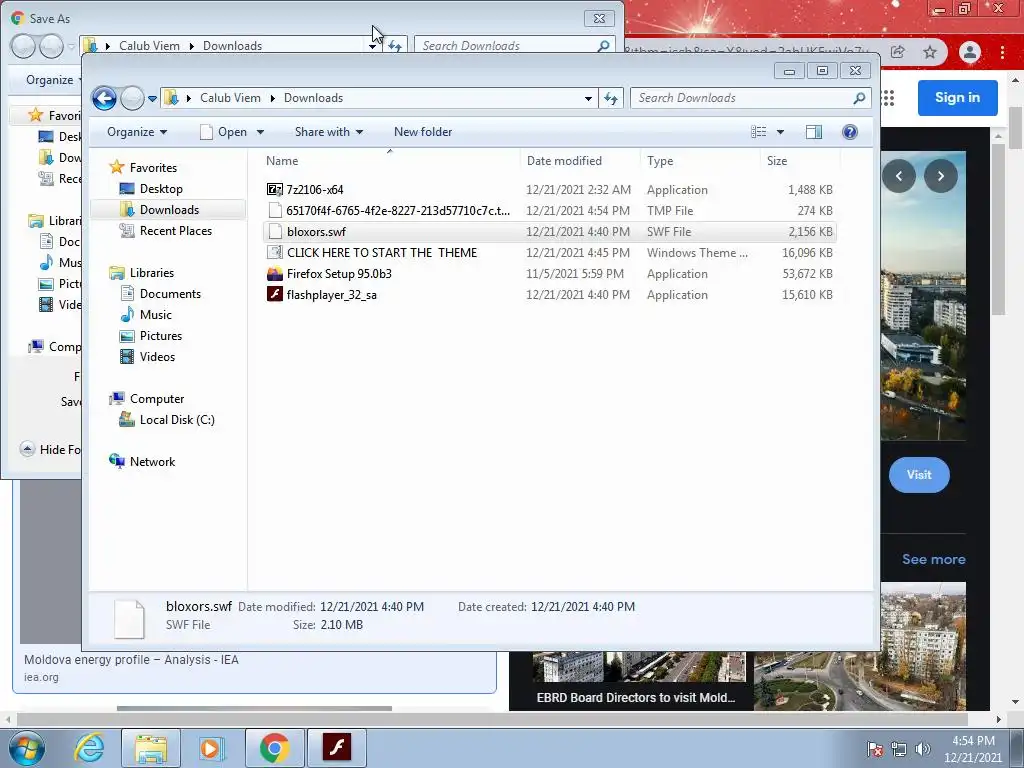Image resolution: width=1024 pixels, height=768 pixels.
Task: Select Downloads in Explorer navigation pane
Action: pos(168,210)
